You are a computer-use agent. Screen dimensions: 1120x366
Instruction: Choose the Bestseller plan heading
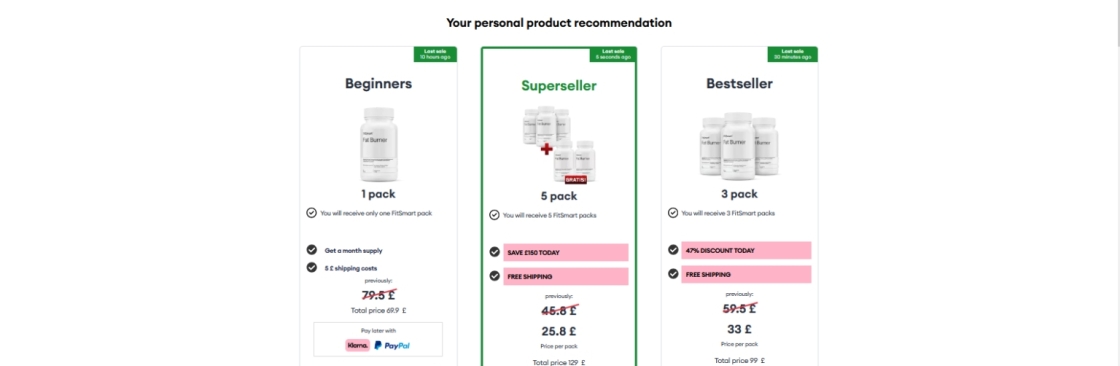739,84
